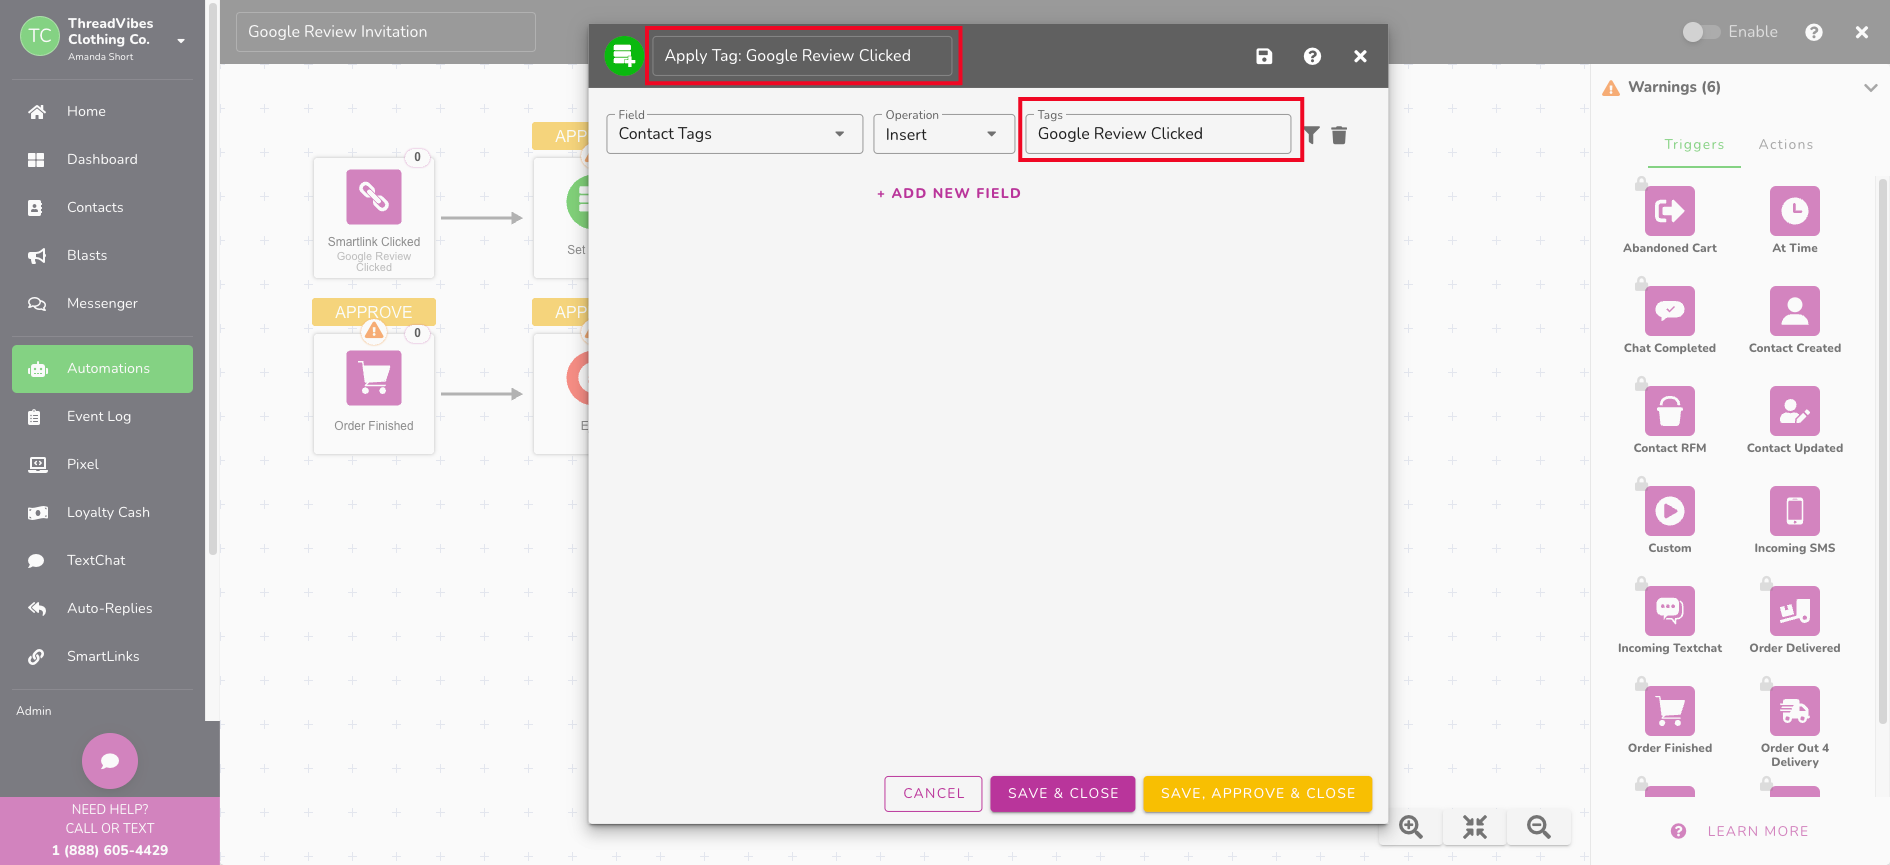Delete the field row with trash icon
Image resolution: width=1890 pixels, height=865 pixels.
(x=1339, y=135)
